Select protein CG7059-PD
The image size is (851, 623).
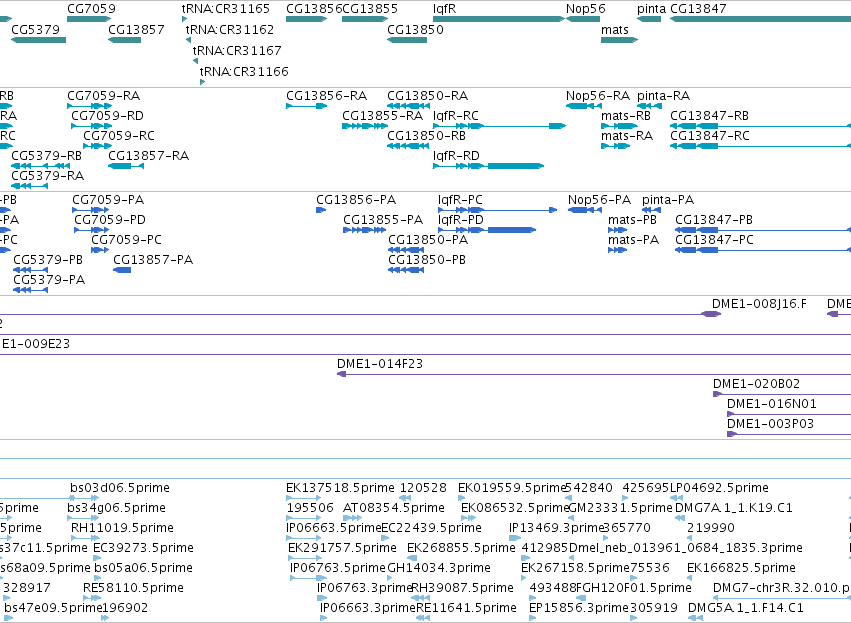click(92, 230)
